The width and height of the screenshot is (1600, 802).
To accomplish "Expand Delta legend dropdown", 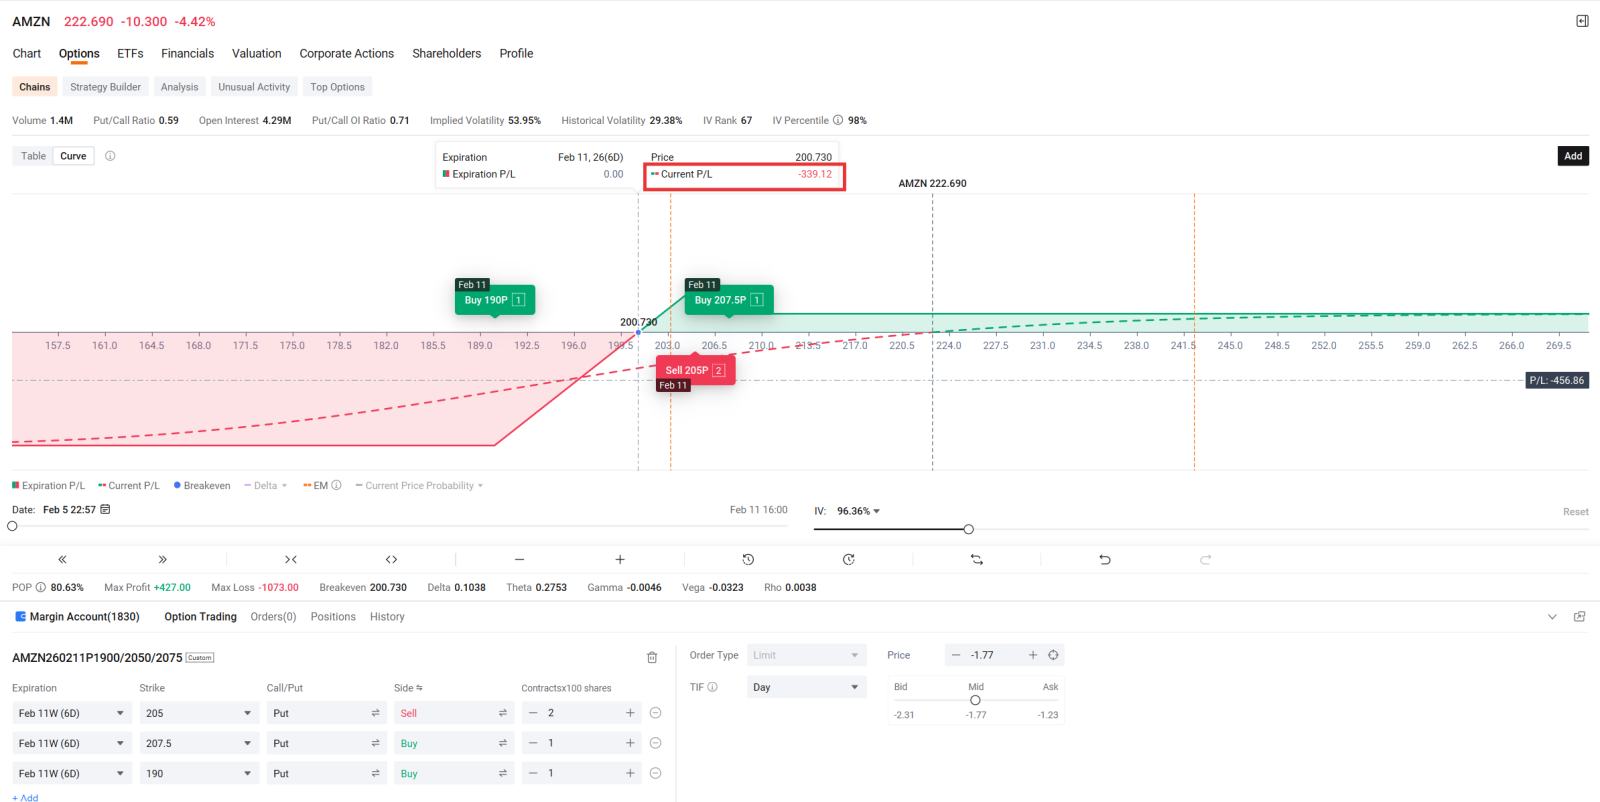I will (x=284, y=486).
